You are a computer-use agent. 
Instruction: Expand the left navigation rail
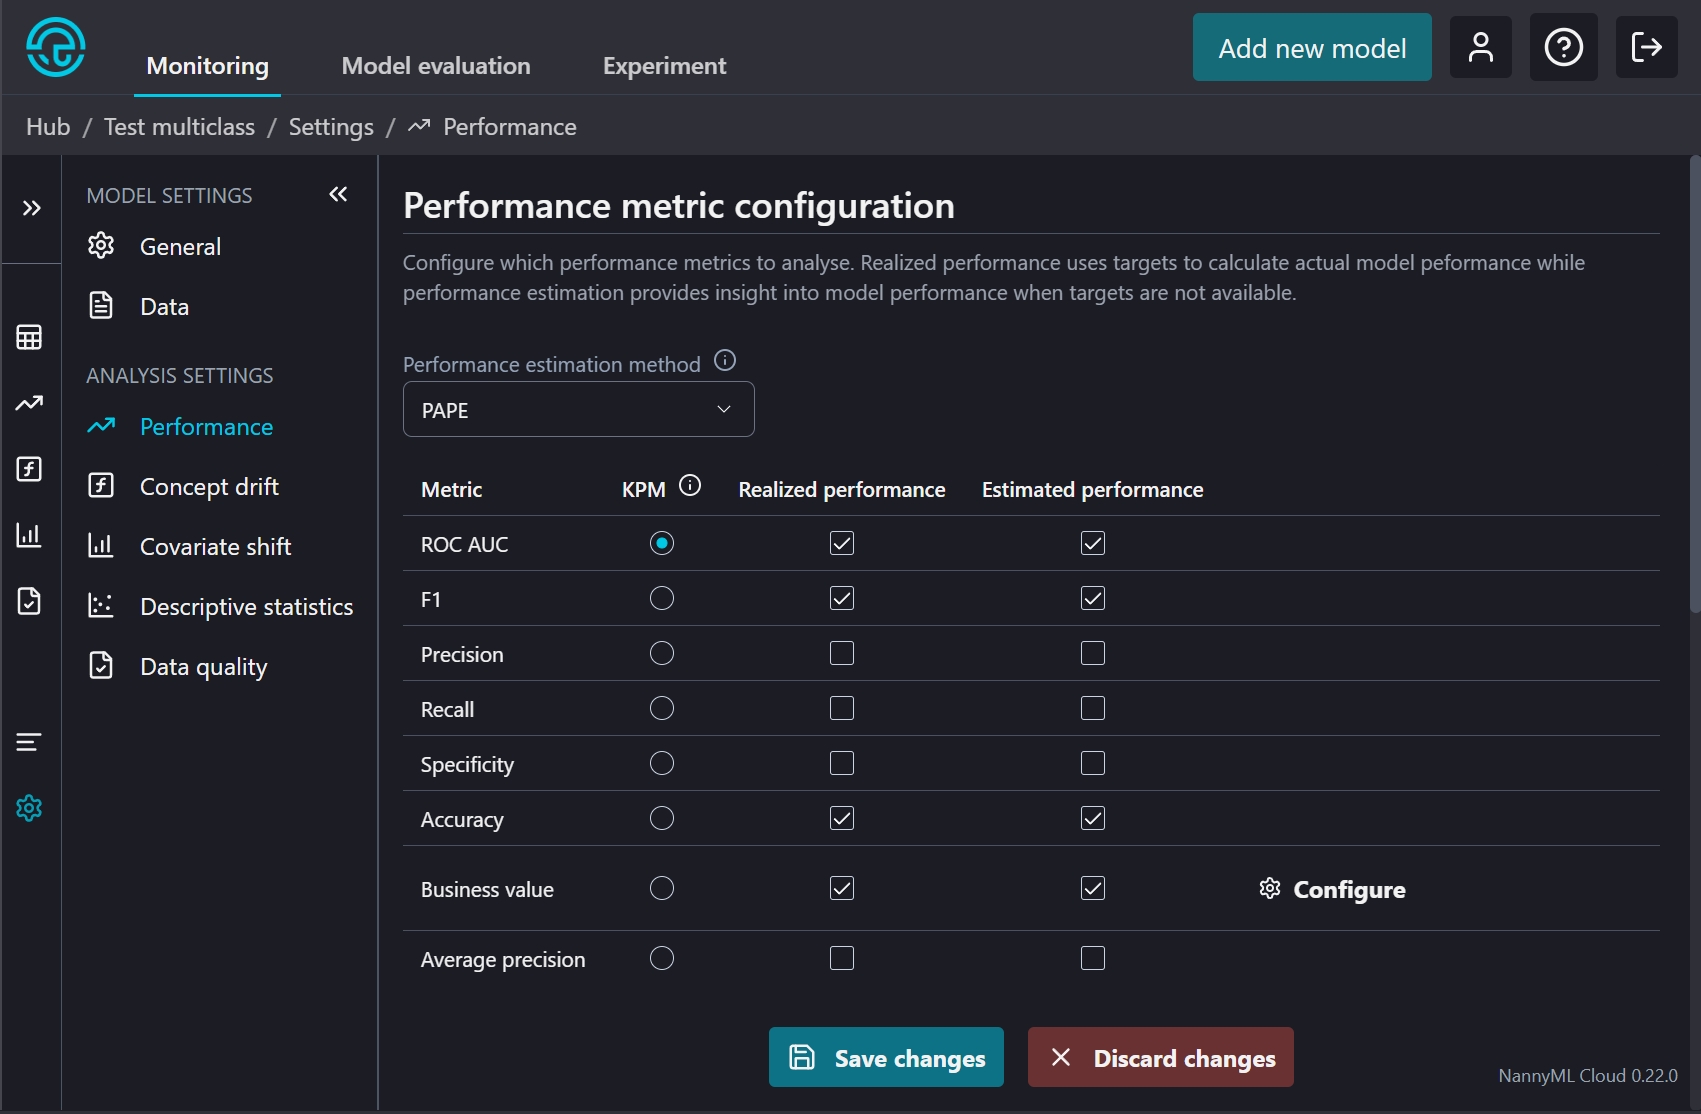coord(31,208)
